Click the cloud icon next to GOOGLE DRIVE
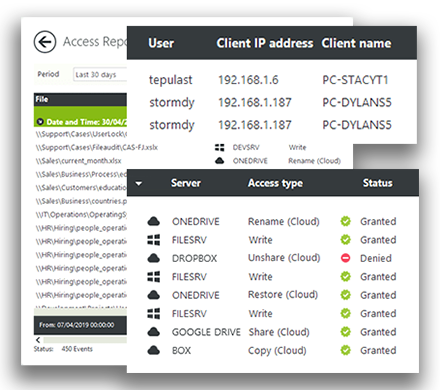 (154, 332)
